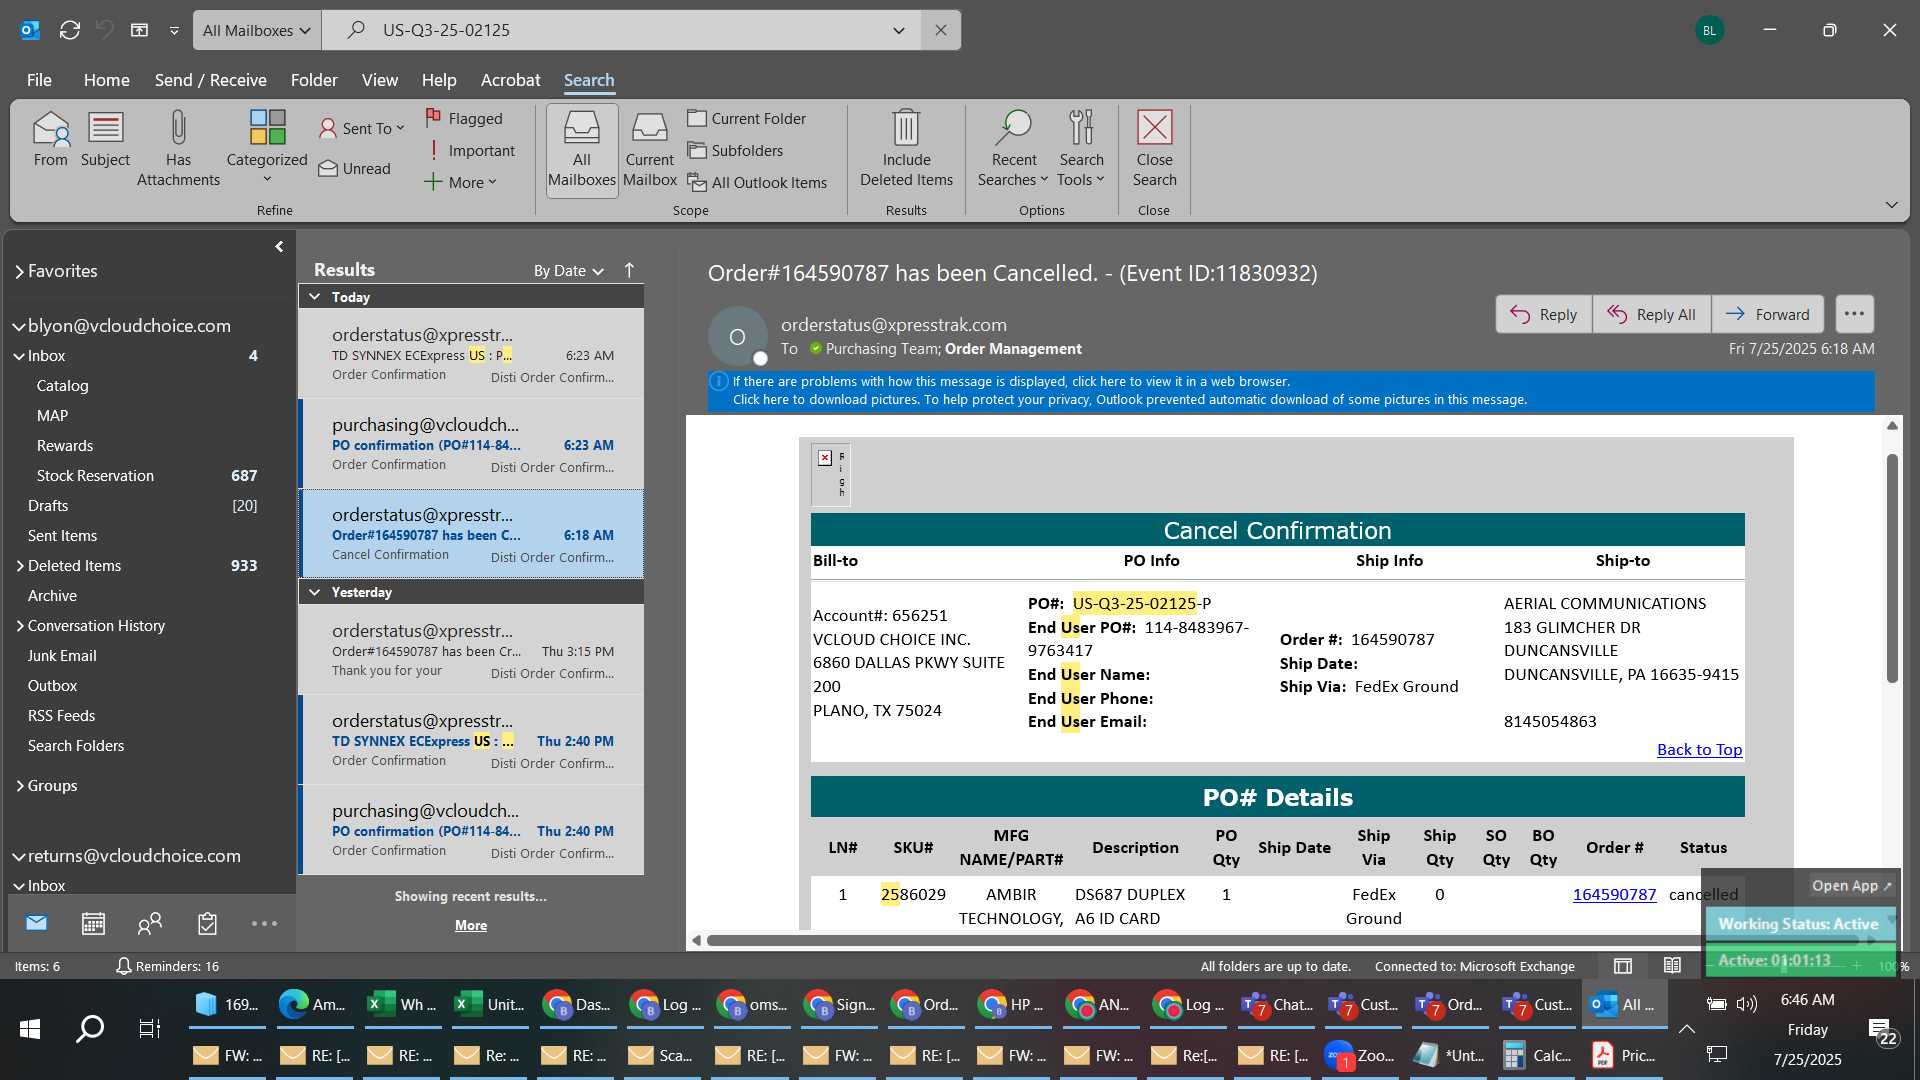Collapse the folder pane arrow
Image resolution: width=1920 pixels, height=1080 pixels.
279,246
